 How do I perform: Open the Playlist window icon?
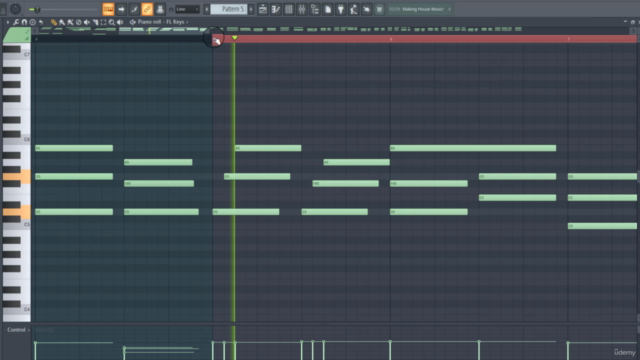click(263, 9)
